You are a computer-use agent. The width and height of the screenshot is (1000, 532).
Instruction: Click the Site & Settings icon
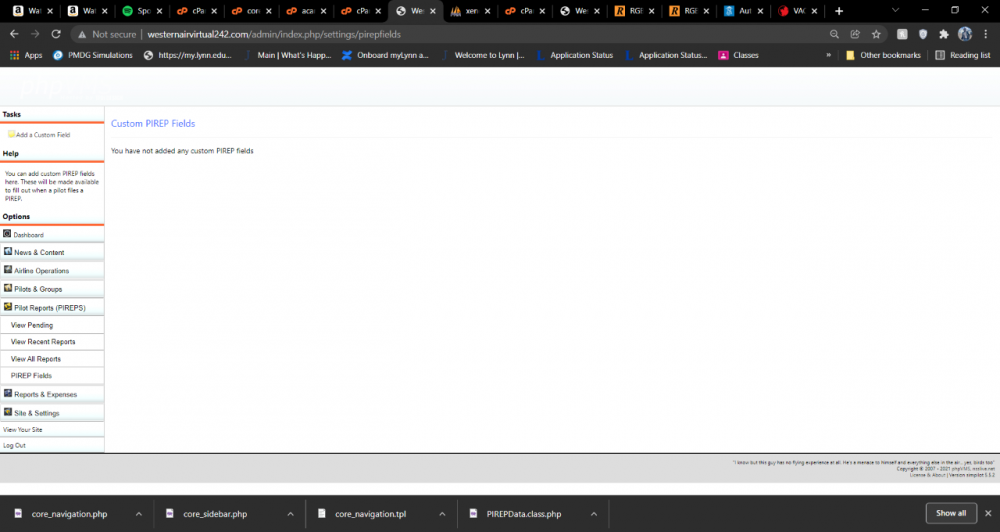tap(8, 412)
